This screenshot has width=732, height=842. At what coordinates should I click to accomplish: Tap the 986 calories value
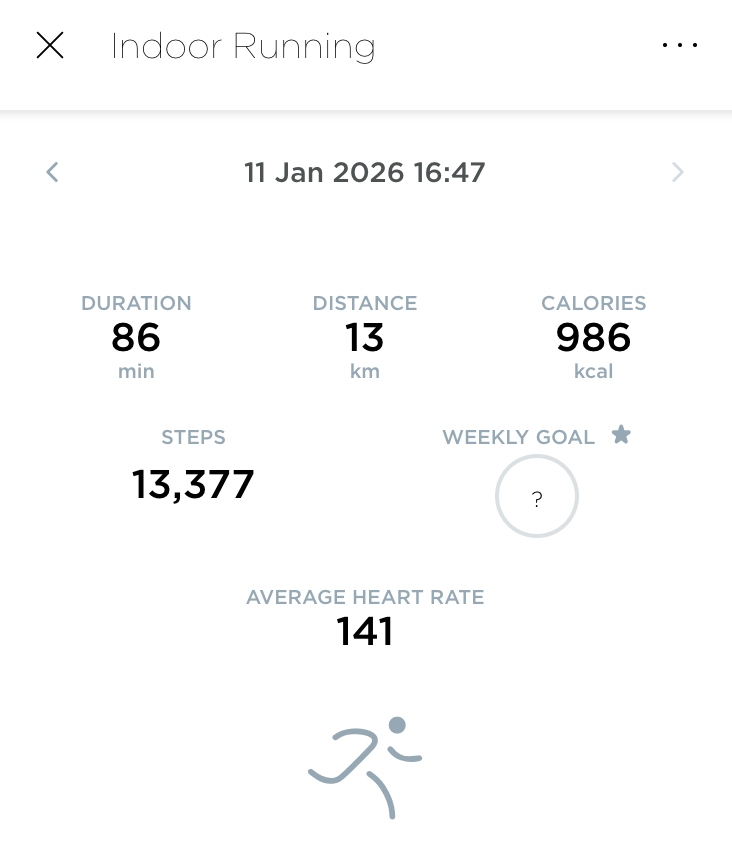[593, 338]
